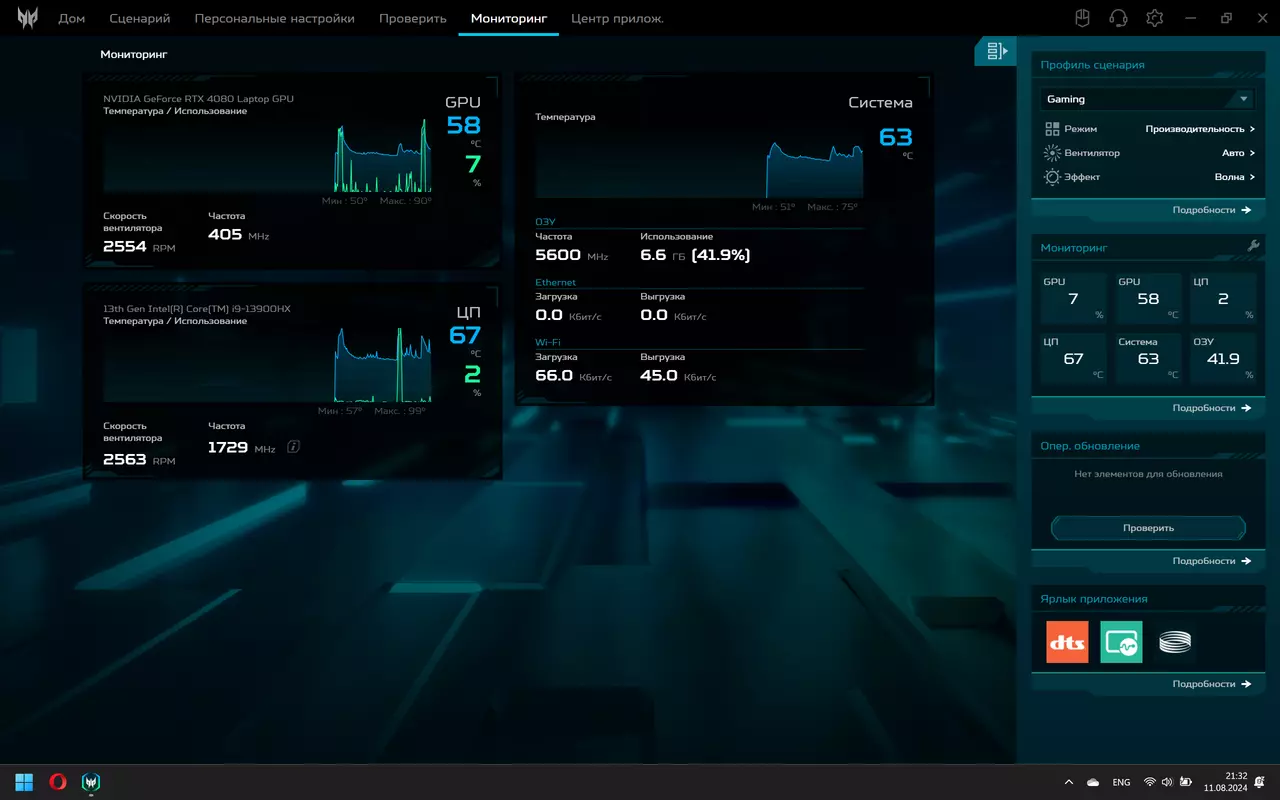
Task: Click the Predator logo icon
Action: 27,18
